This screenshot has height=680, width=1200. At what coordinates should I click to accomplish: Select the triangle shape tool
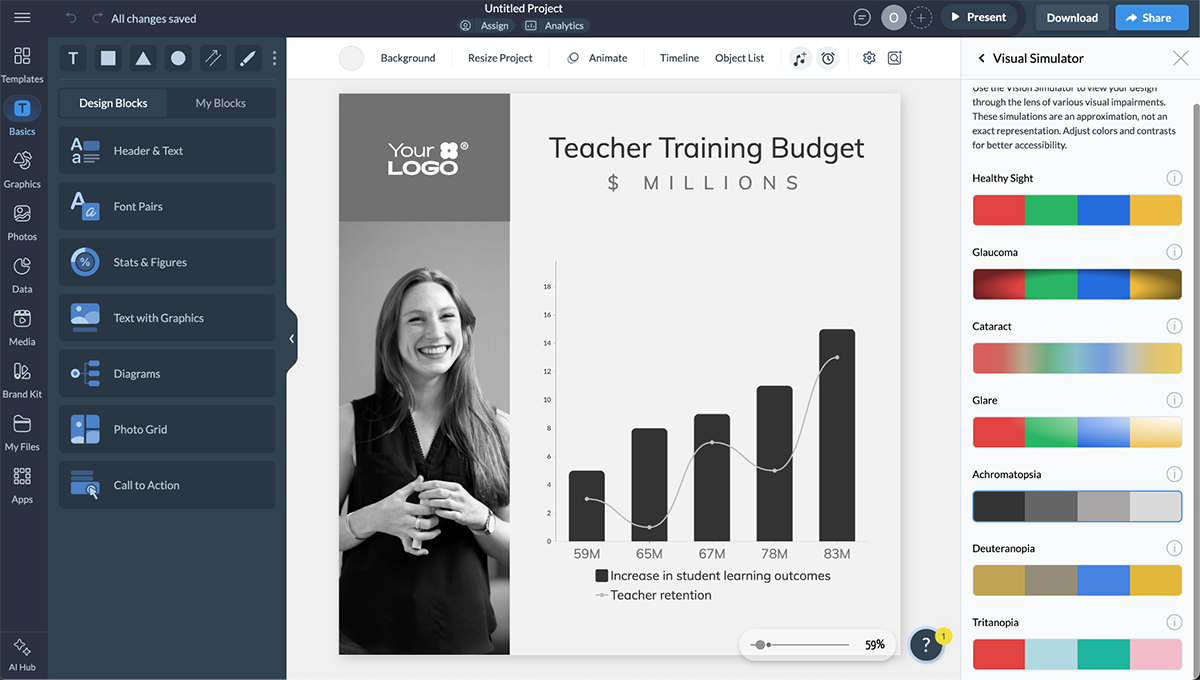[143, 58]
